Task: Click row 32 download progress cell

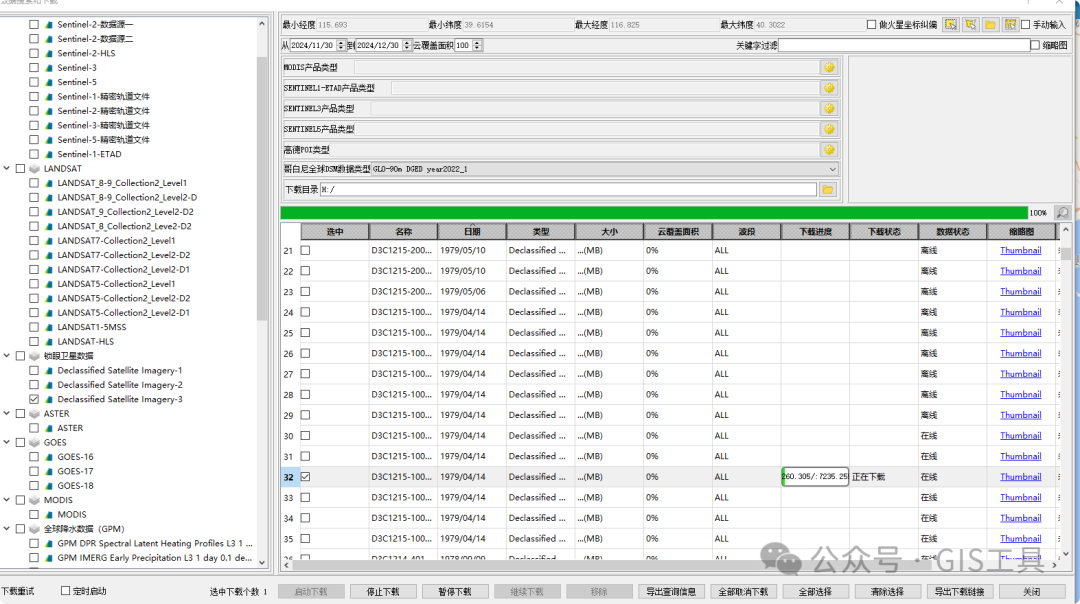Action: pyautogui.click(x=815, y=477)
